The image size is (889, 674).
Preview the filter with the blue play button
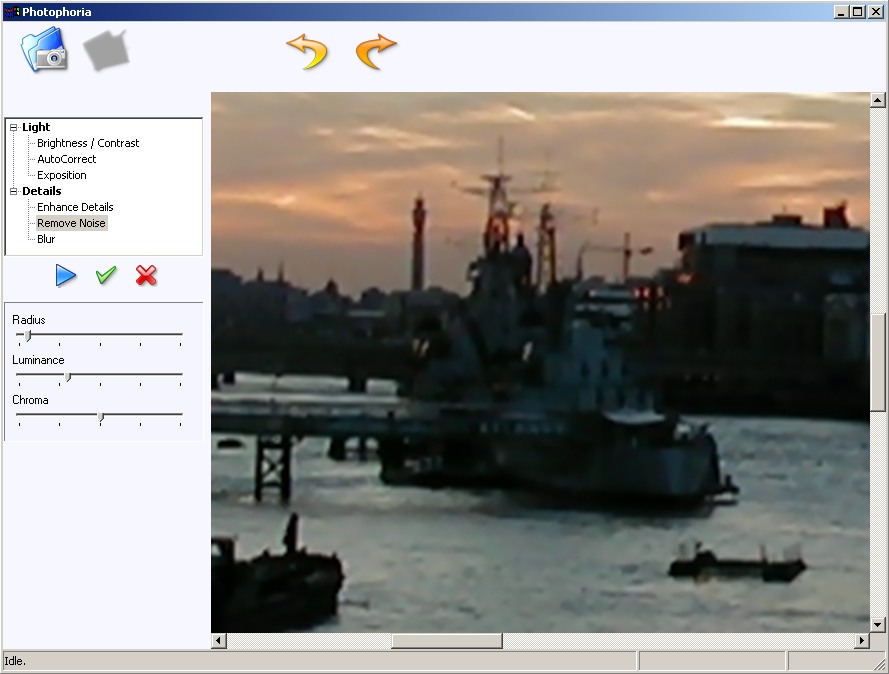(x=66, y=275)
